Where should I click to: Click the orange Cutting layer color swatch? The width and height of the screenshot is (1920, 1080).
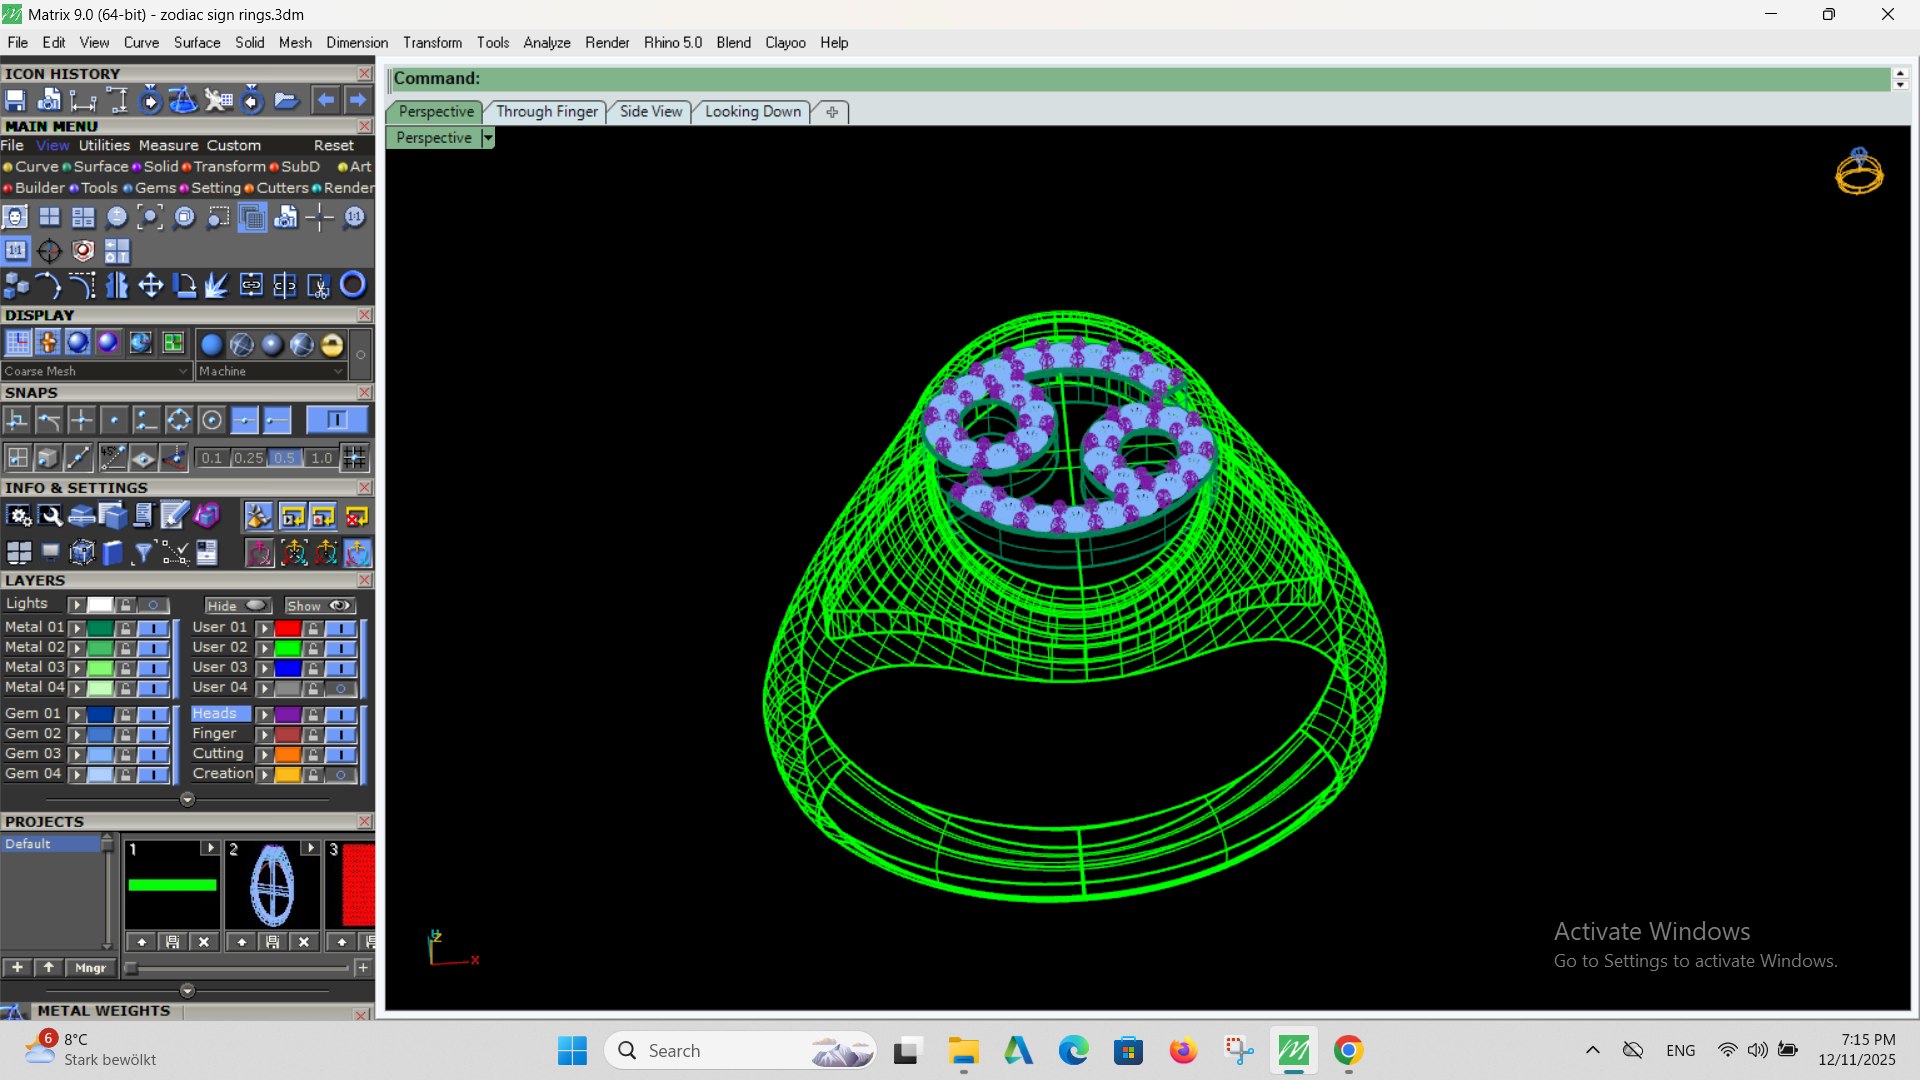click(x=288, y=754)
